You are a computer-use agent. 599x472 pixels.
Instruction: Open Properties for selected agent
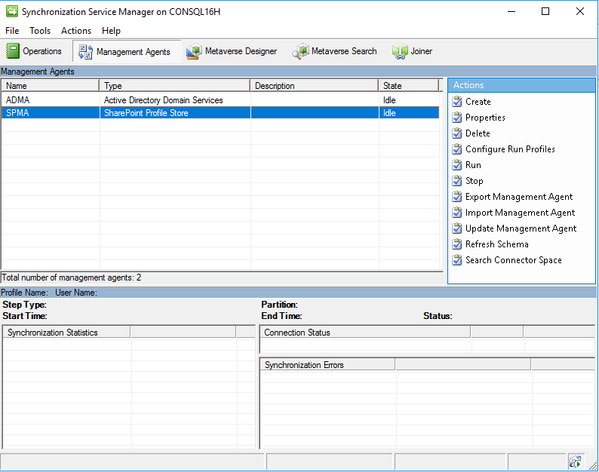[485, 118]
